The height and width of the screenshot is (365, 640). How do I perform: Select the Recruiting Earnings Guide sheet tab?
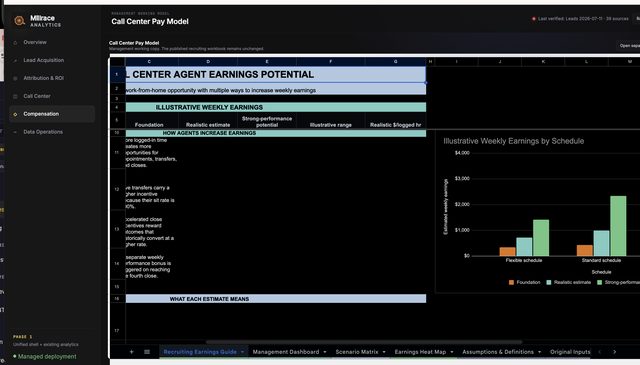click(x=200, y=352)
